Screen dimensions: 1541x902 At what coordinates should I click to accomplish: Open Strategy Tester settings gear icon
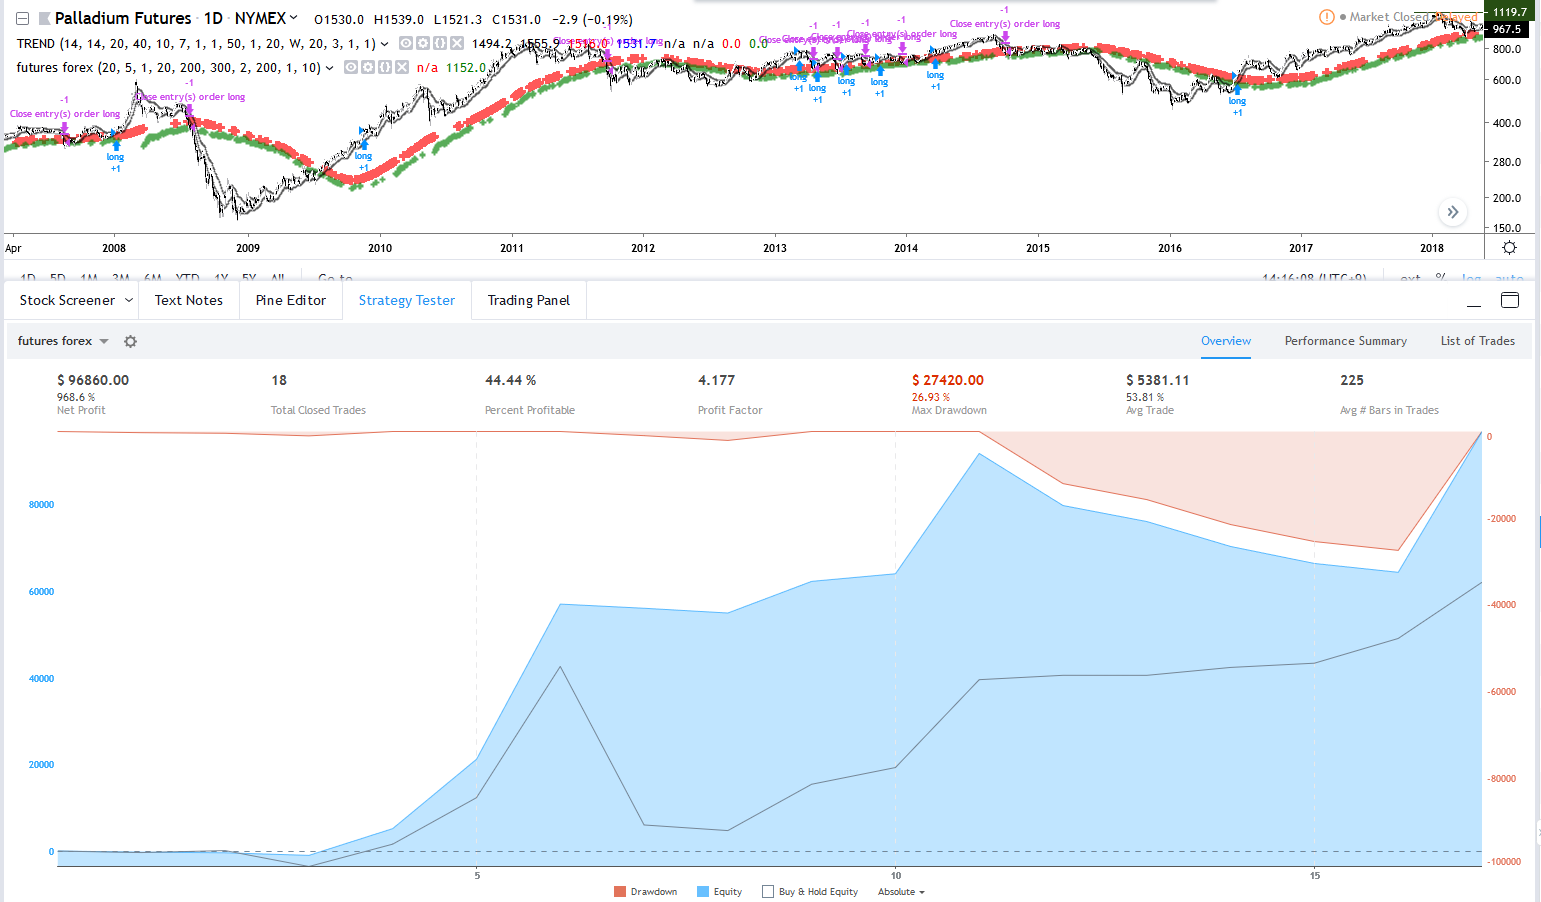tap(130, 341)
